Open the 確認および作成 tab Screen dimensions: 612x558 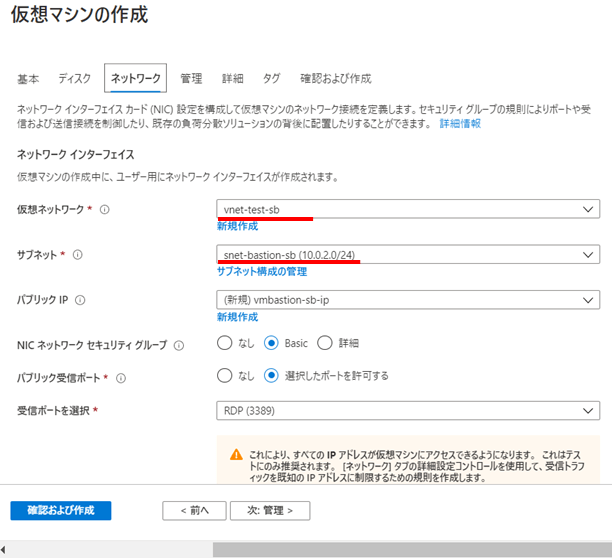(x=336, y=78)
